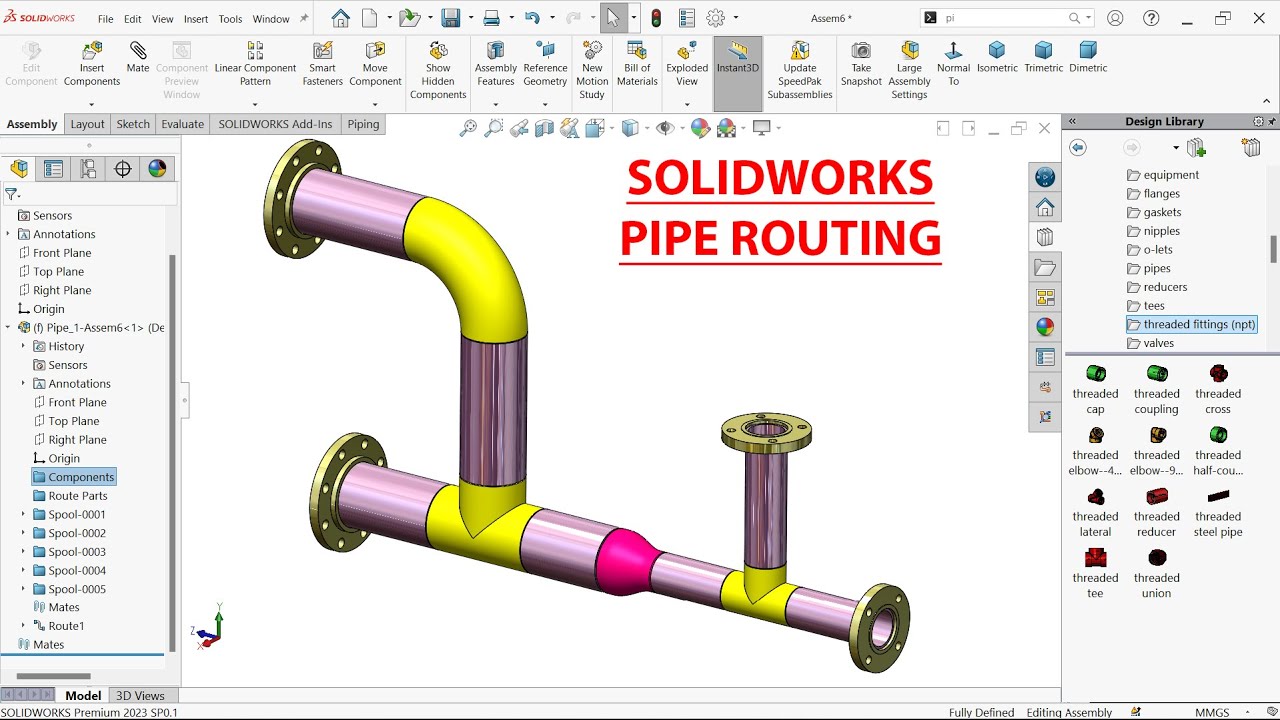Open DisplayManager appearance tab icon

pyautogui.click(x=157, y=169)
